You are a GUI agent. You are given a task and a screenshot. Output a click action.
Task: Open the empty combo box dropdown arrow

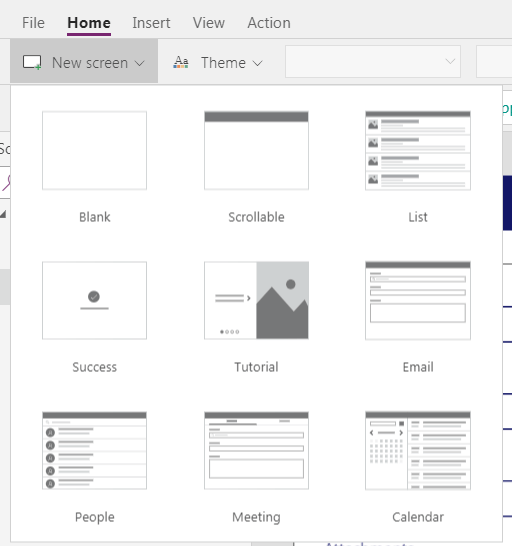(x=450, y=62)
